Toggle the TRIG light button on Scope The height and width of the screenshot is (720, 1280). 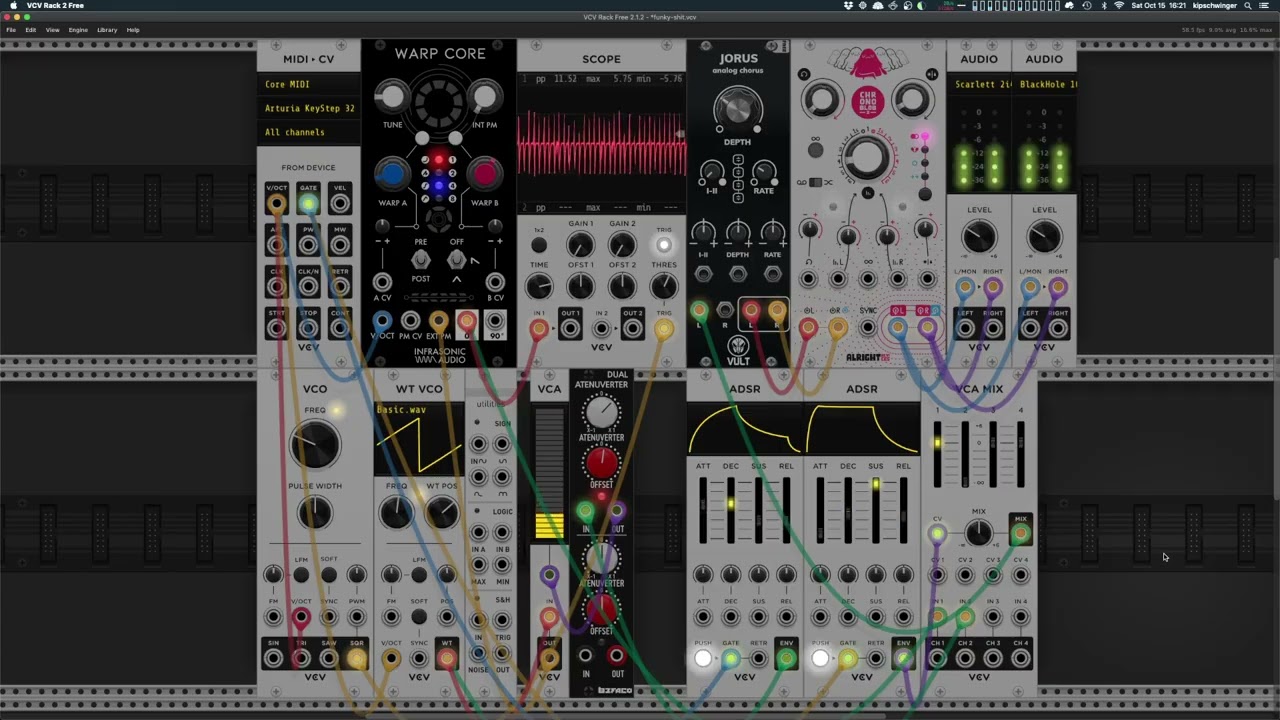664,245
